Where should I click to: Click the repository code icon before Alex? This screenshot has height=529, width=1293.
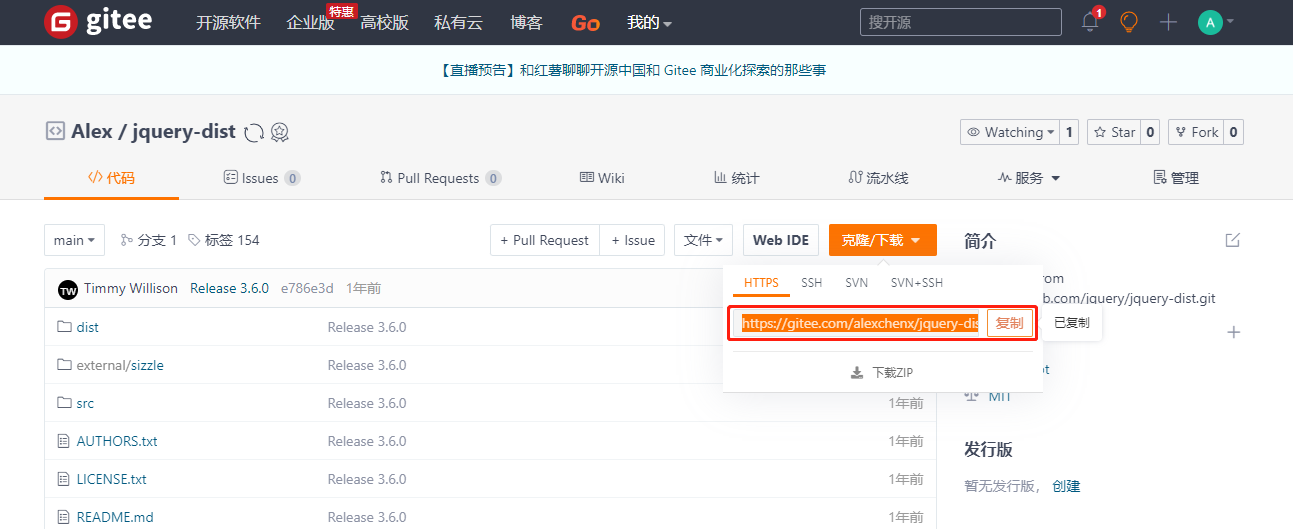click(55, 131)
